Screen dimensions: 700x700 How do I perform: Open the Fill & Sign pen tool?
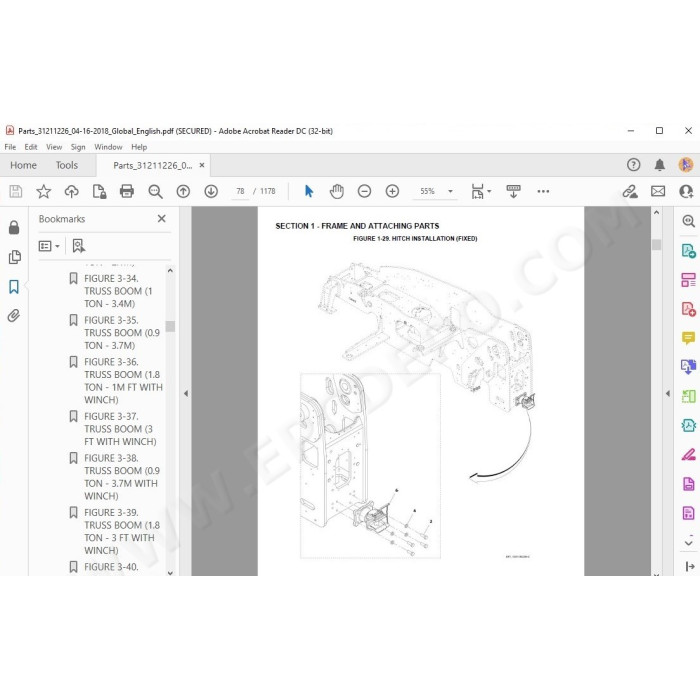coord(688,454)
